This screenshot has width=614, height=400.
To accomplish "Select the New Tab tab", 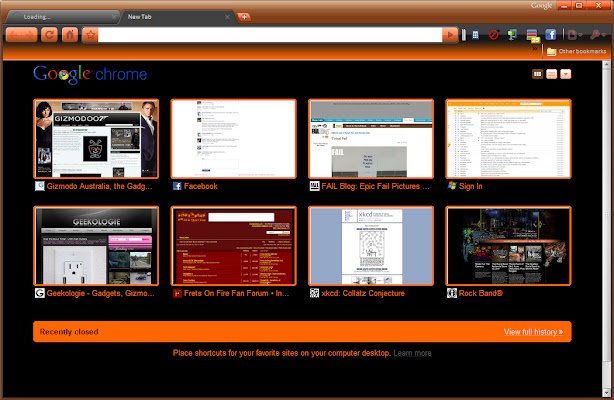I will coord(176,17).
